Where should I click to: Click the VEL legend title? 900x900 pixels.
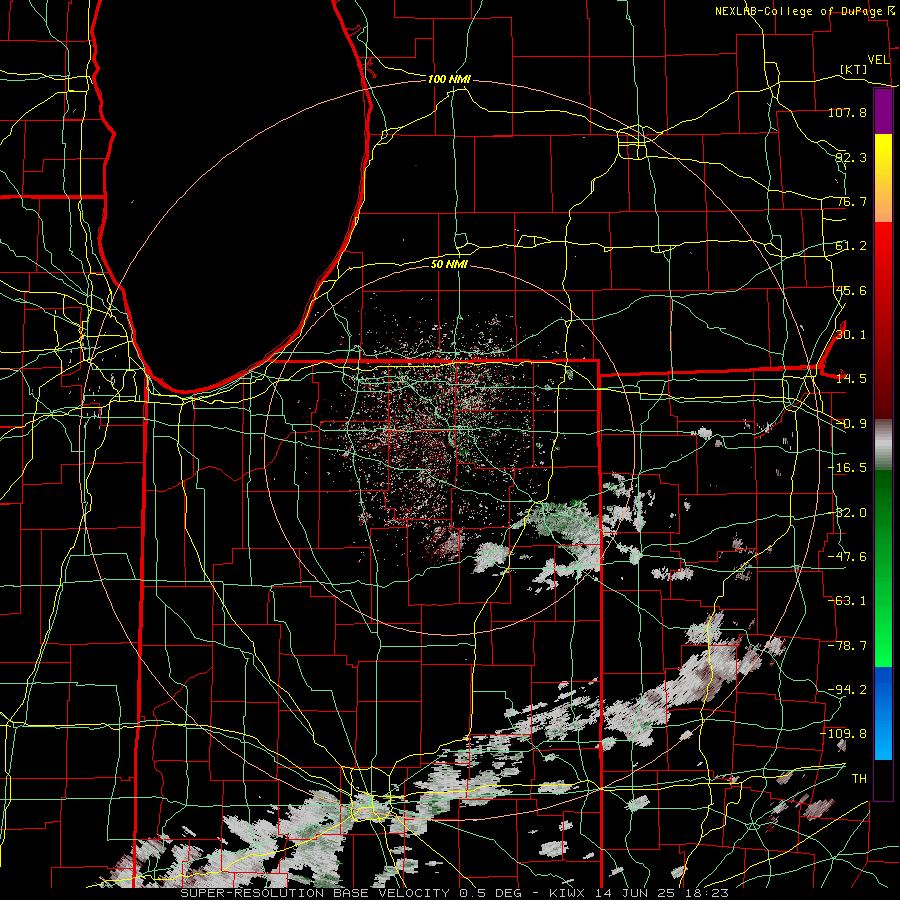878,60
